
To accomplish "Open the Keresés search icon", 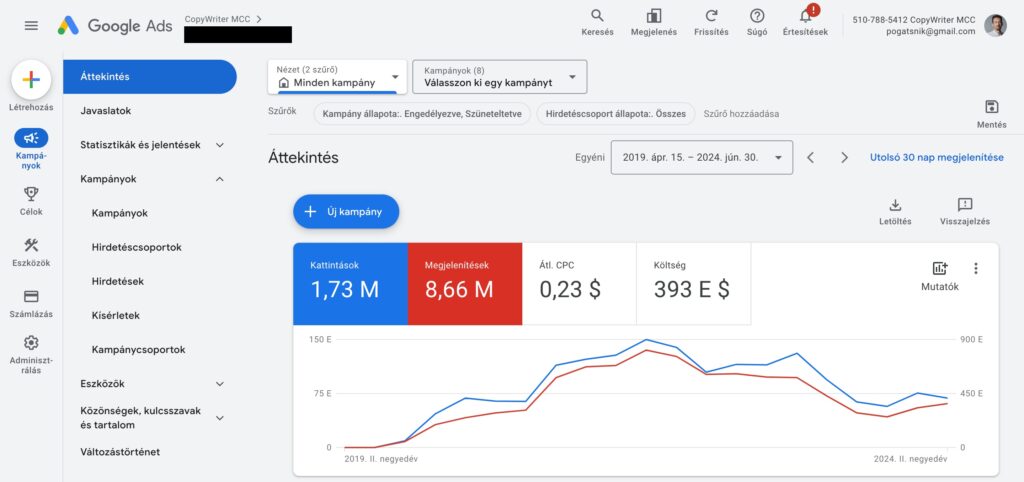I will tap(597, 16).
